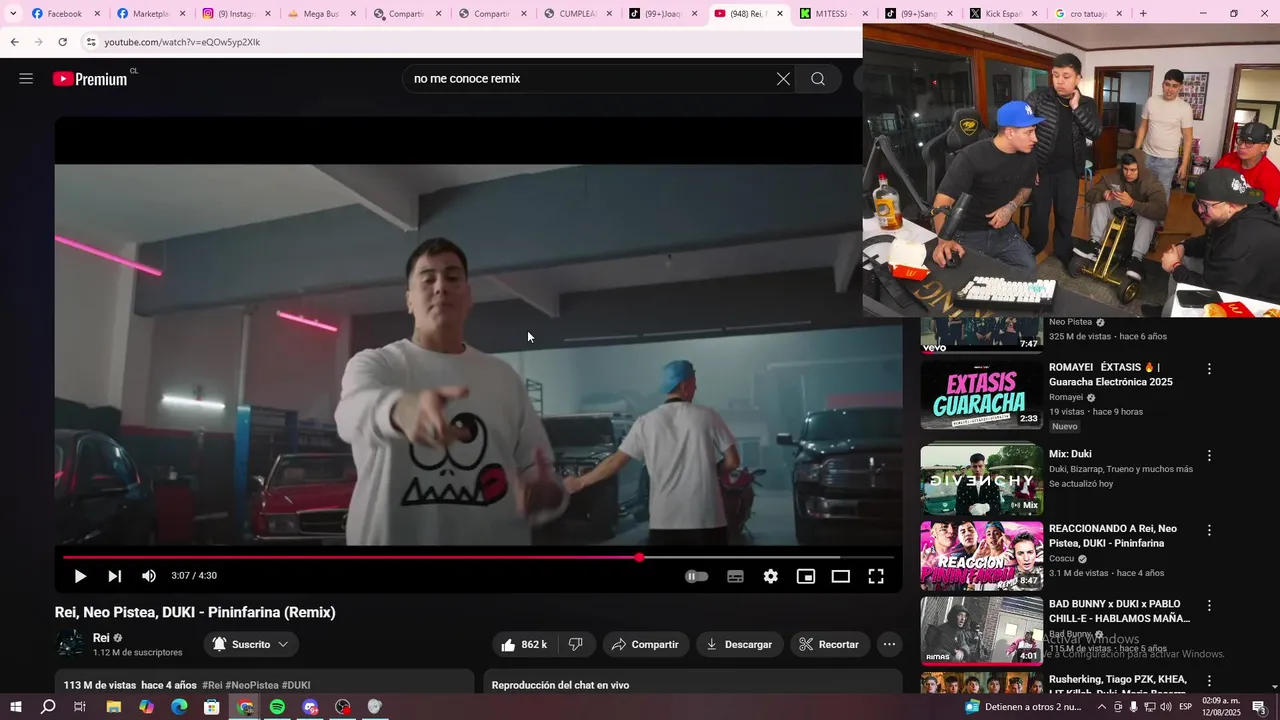Open Reaccionando a Rei video thumbnail
The width and height of the screenshot is (1280, 720).
(981, 555)
